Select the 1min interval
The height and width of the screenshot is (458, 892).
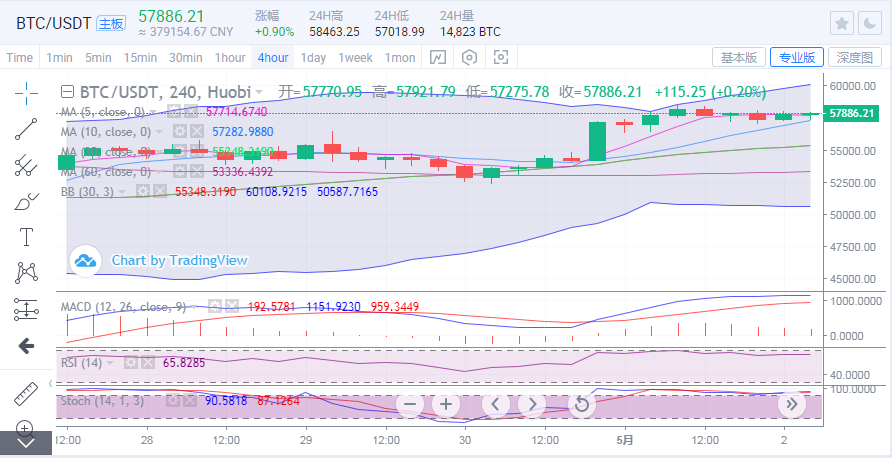(x=59, y=57)
